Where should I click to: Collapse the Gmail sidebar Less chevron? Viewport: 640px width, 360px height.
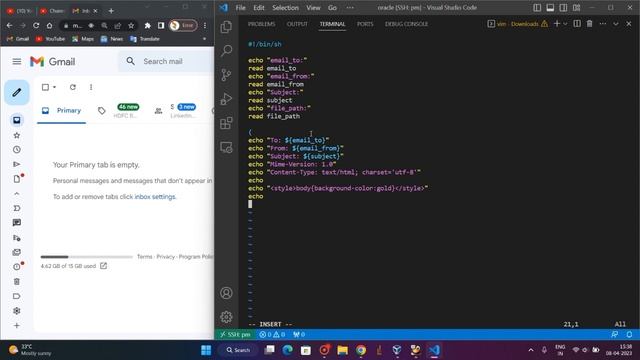click(17, 193)
